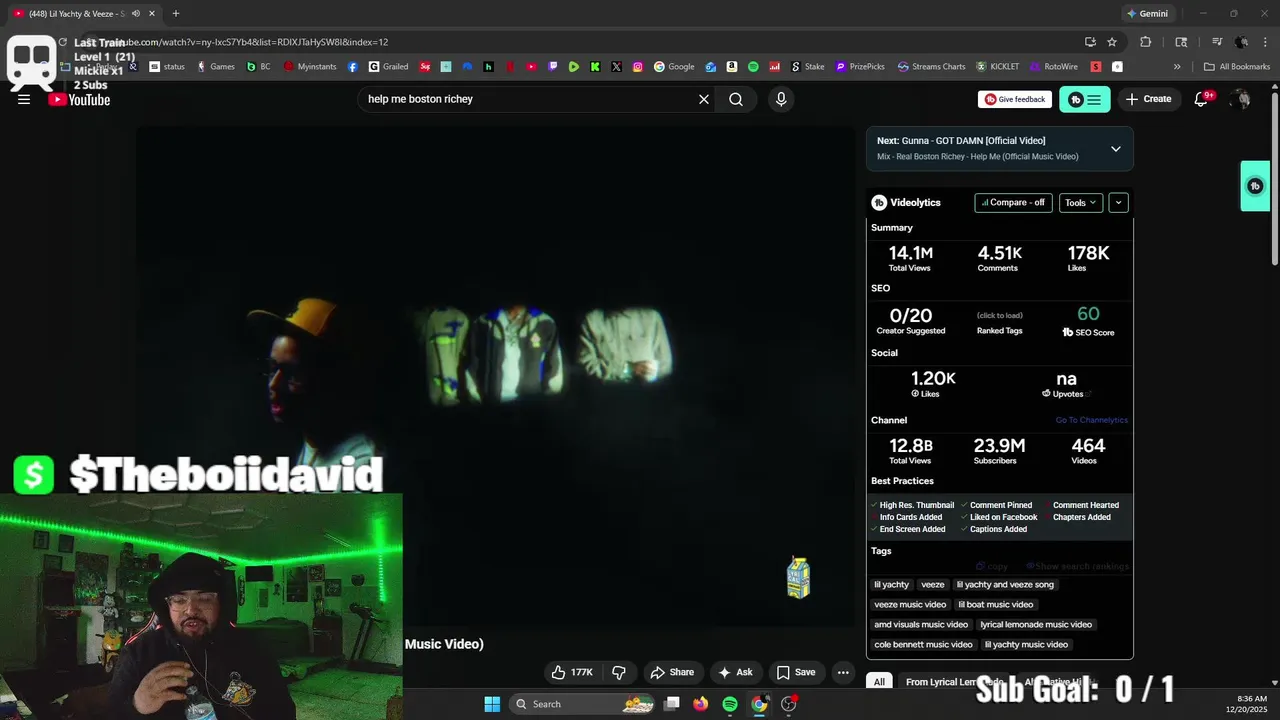Viewport: 1280px width, 720px height.
Task: Open browser extensions puzzle icon
Action: [x=1146, y=42]
